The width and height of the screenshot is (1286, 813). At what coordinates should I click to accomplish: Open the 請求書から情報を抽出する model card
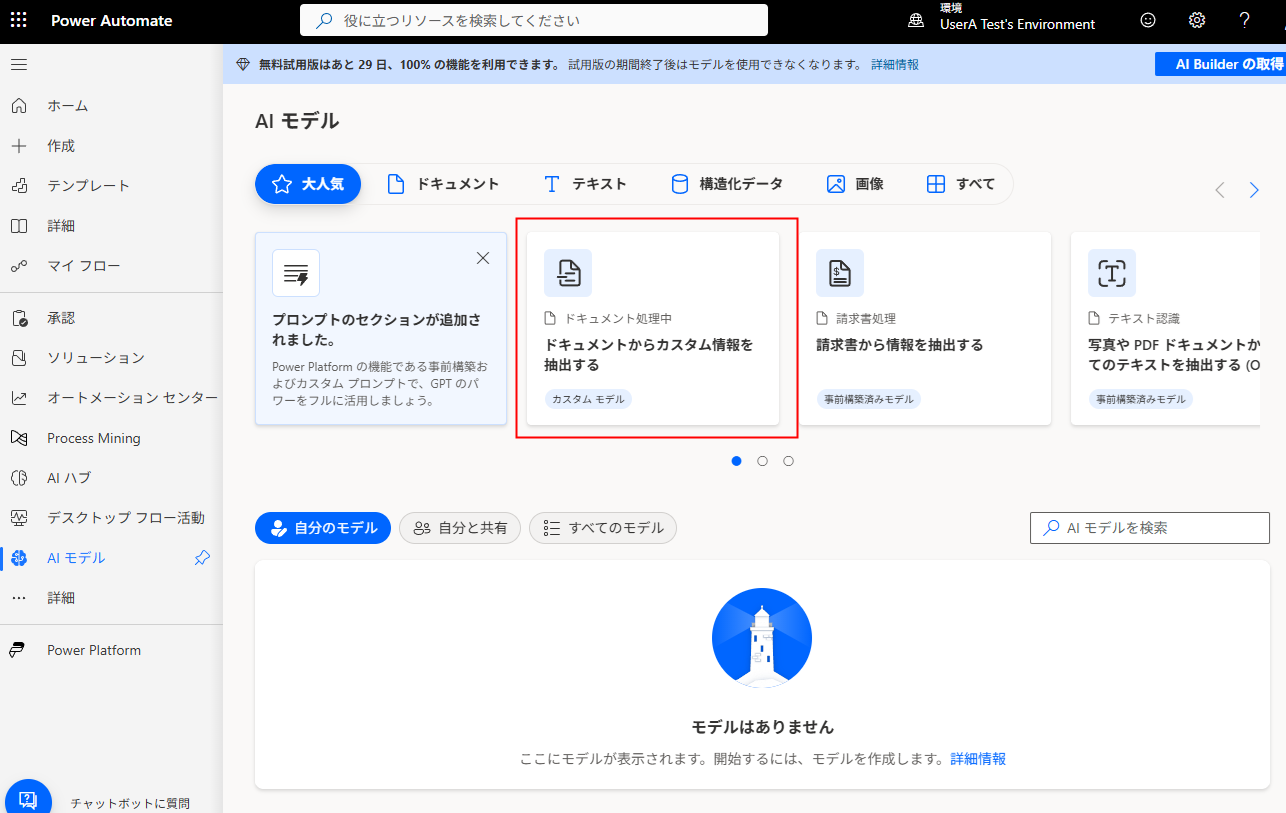pyautogui.click(x=925, y=329)
